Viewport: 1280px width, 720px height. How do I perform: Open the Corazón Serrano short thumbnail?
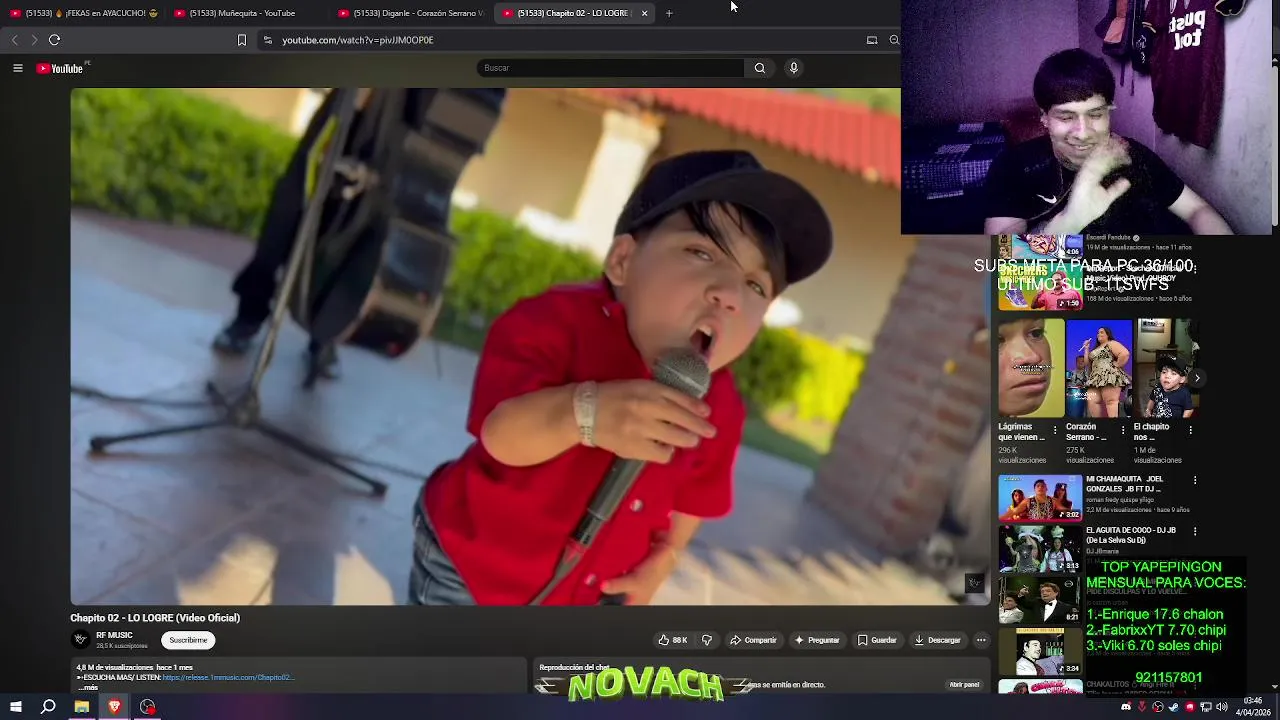point(1099,368)
